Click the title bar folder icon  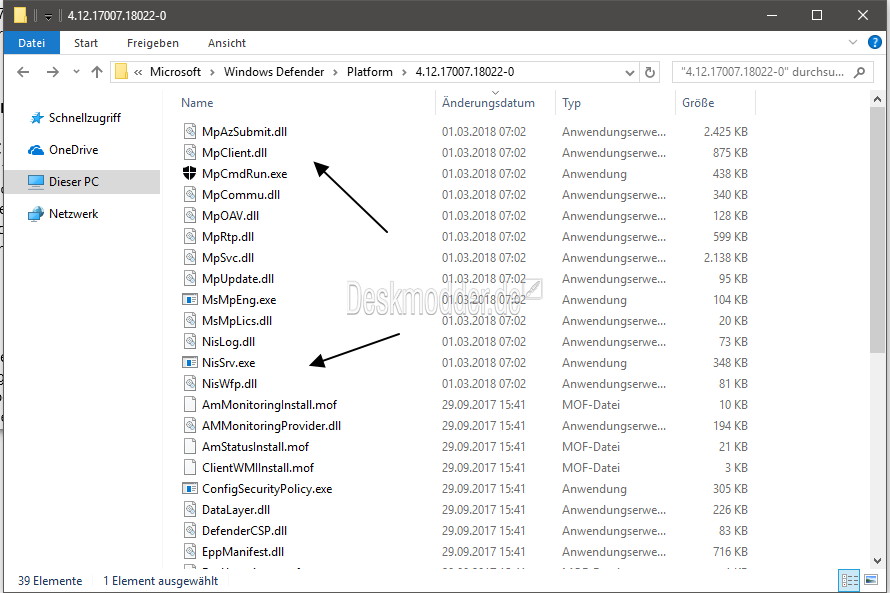pos(20,15)
